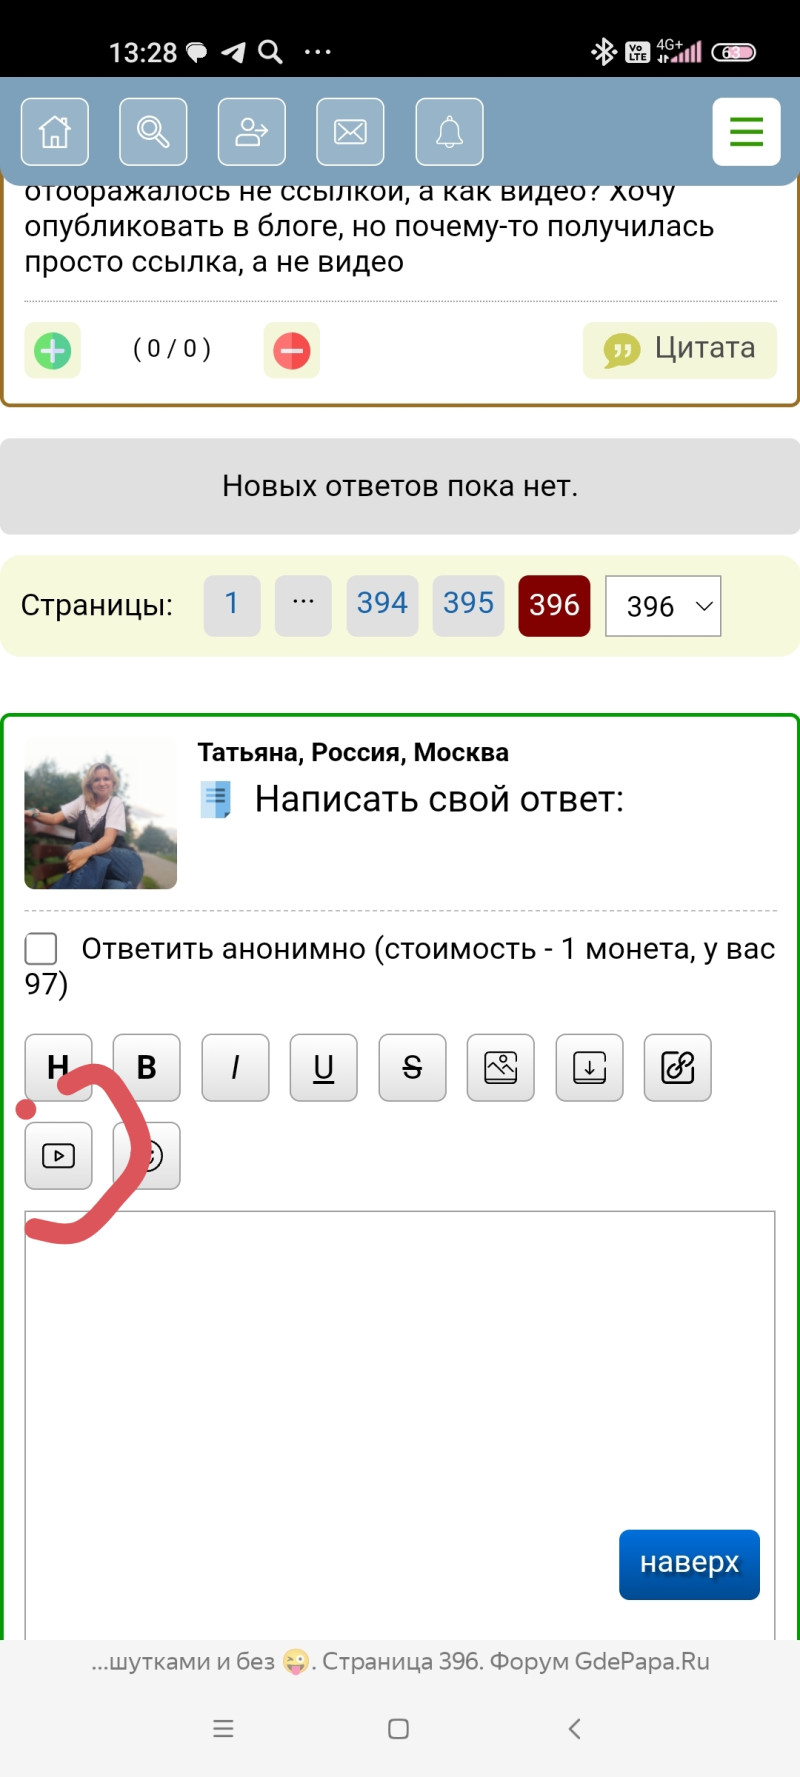Apply strikethrough formatting
Screen dimensions: 800x1777
412,1068
